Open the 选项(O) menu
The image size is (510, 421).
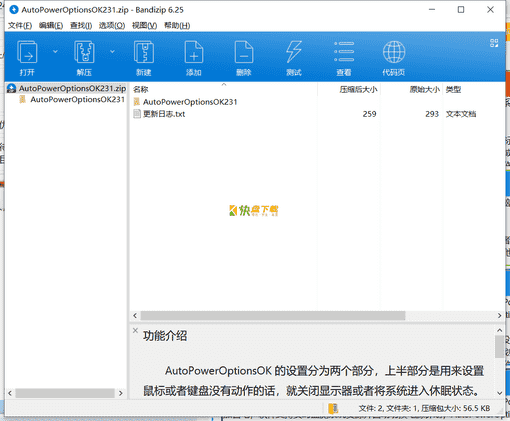(x=112, y=25)
